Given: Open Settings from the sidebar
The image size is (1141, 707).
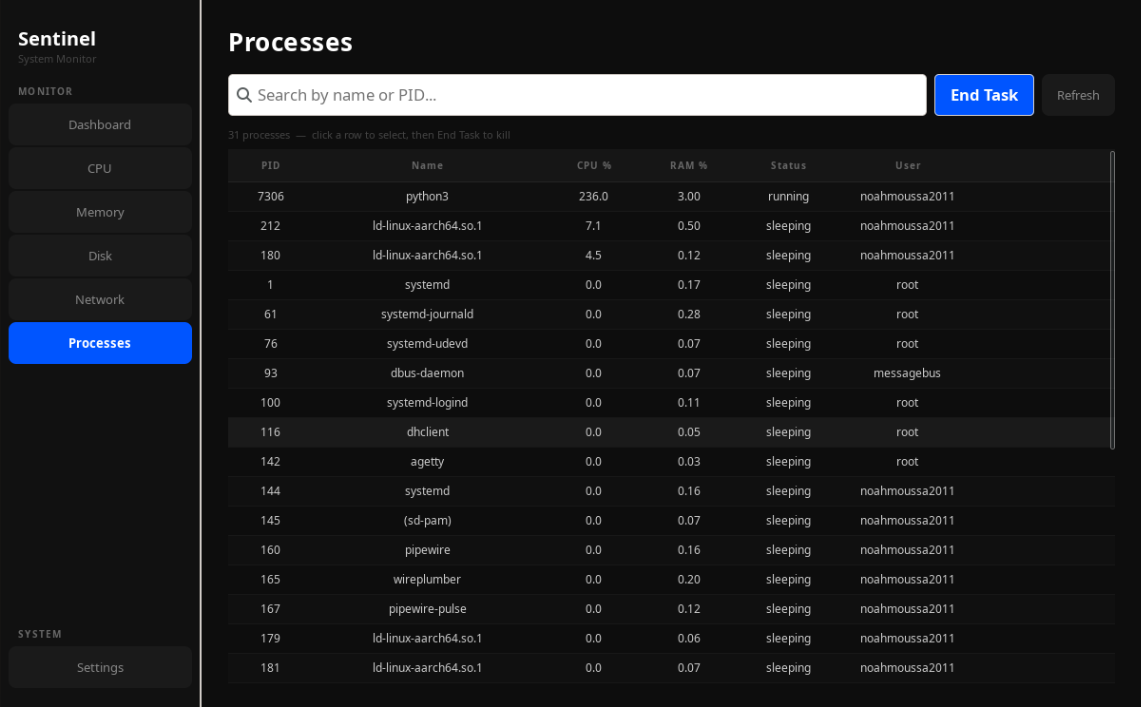Looking at the screenshot, I should tap(99, 667).
